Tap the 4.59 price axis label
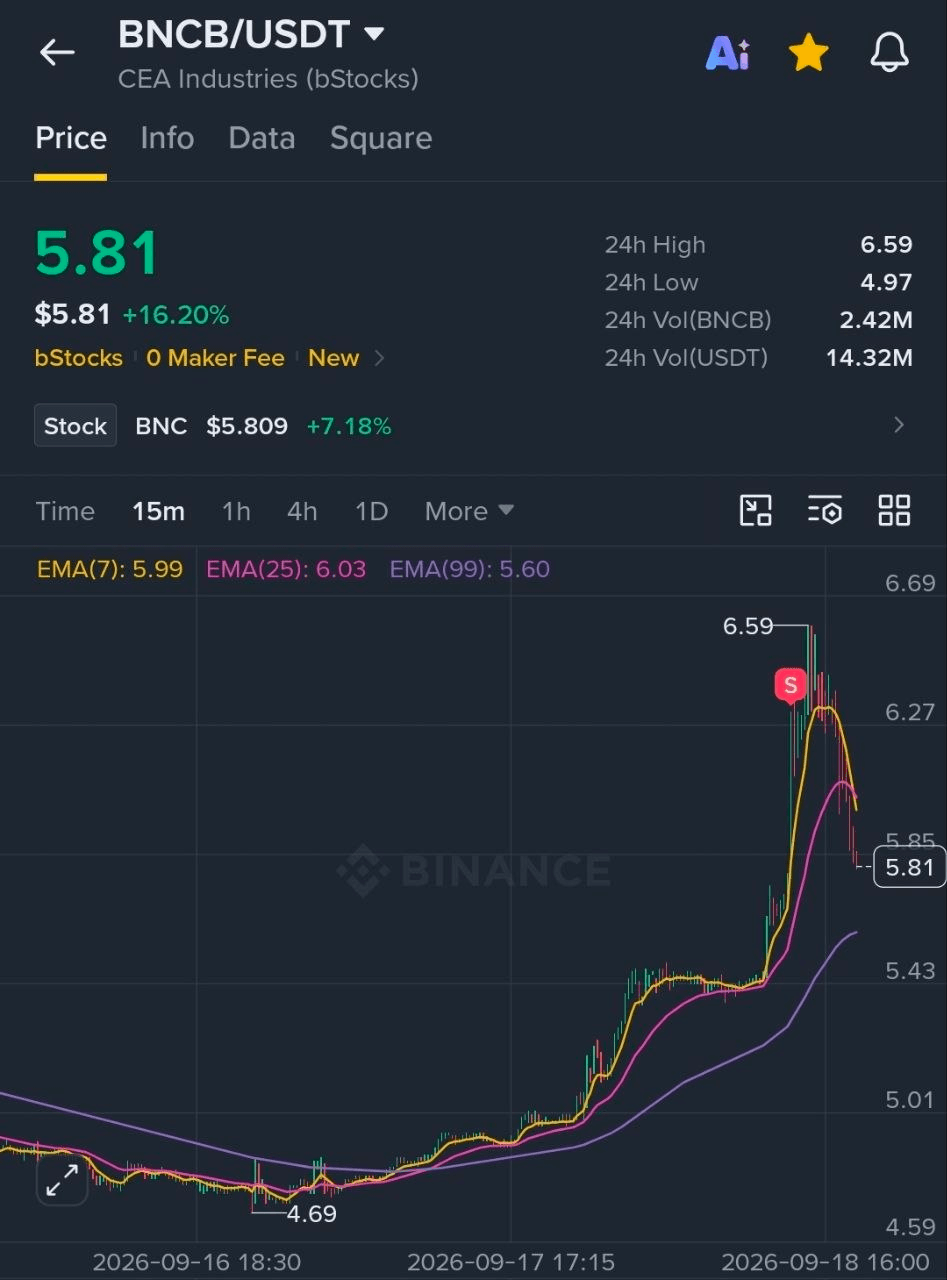This screenshot has width=947, height=1280. [910, 1226]
